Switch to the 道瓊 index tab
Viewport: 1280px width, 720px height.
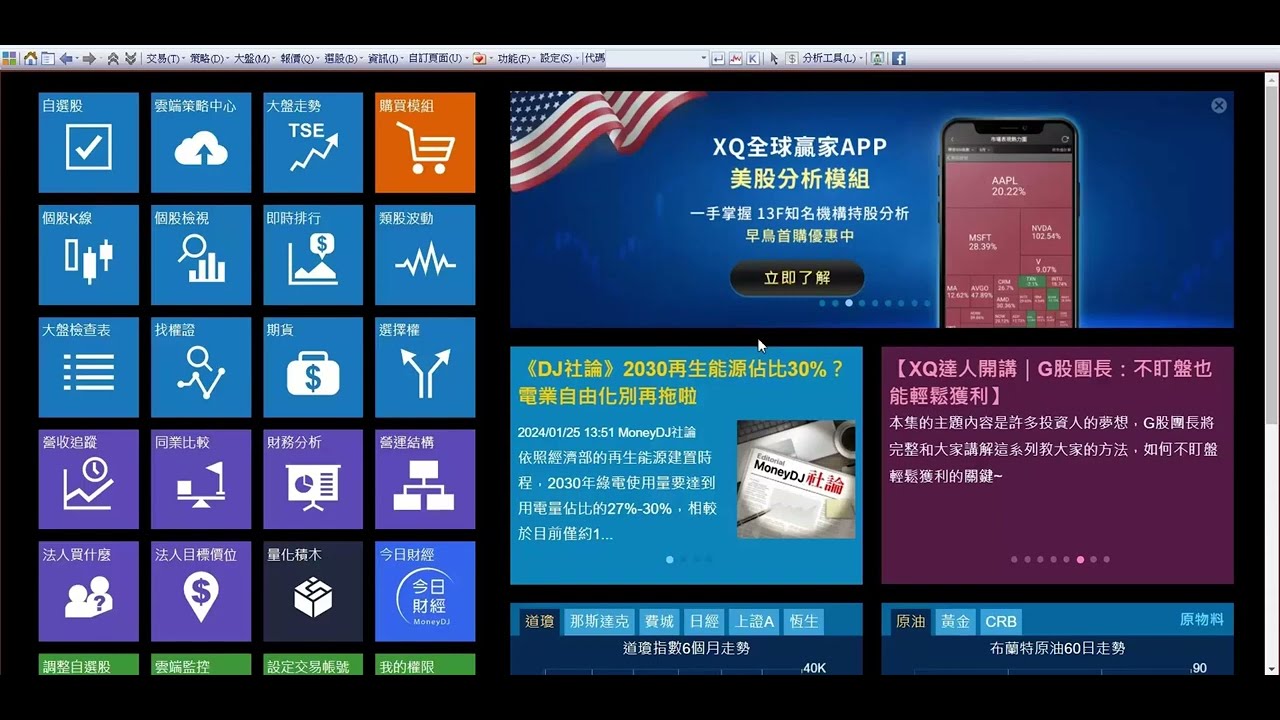540,621
